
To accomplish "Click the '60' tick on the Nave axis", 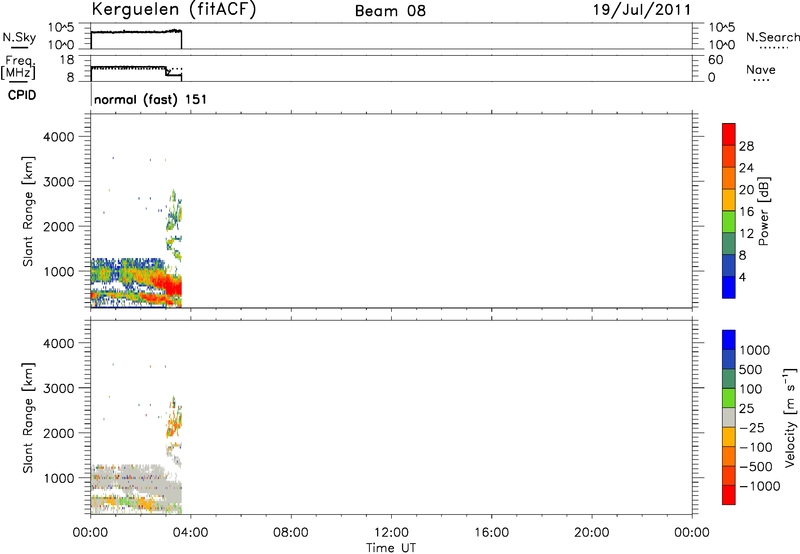I will [x=715, y=60].
